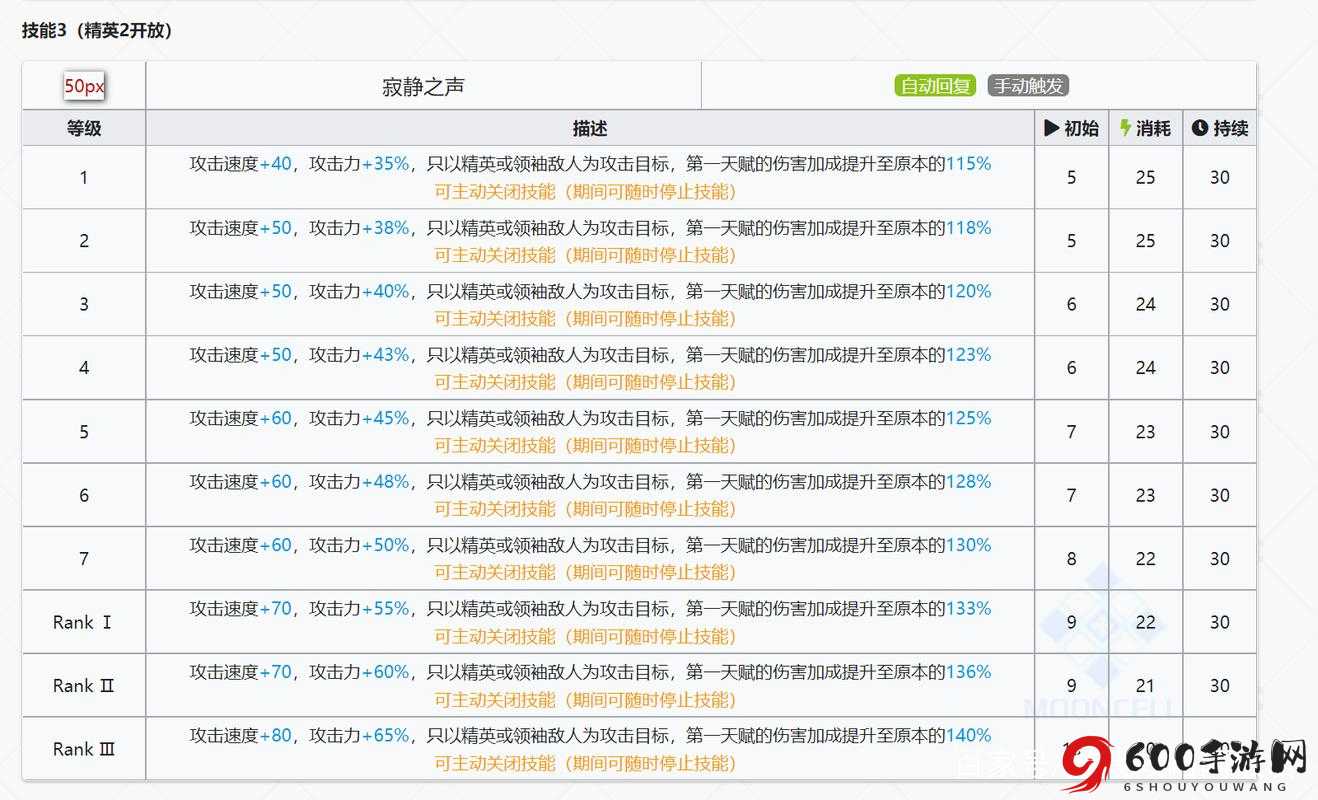Click the 消耗 column header label
The width and height of the screenshot is (1318, 800).
[x=1153, y=128]
